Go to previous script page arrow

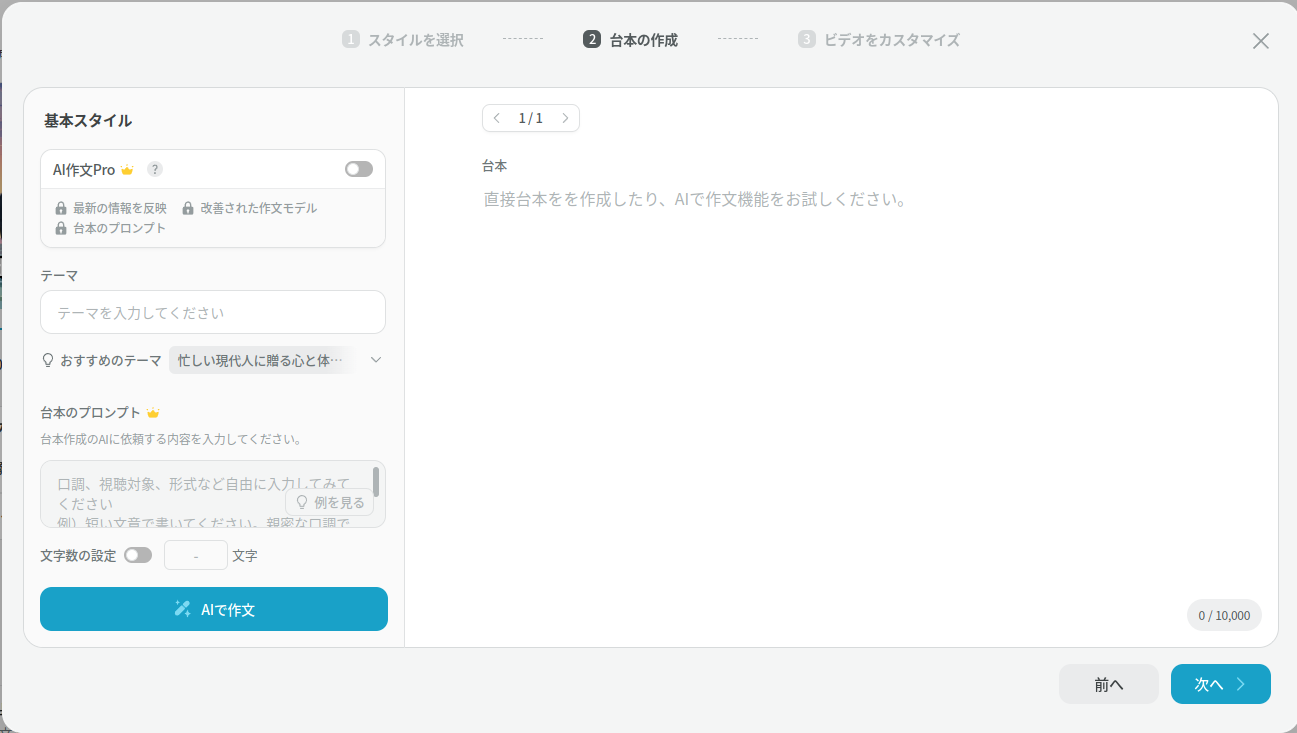click(x=497, y=118)
